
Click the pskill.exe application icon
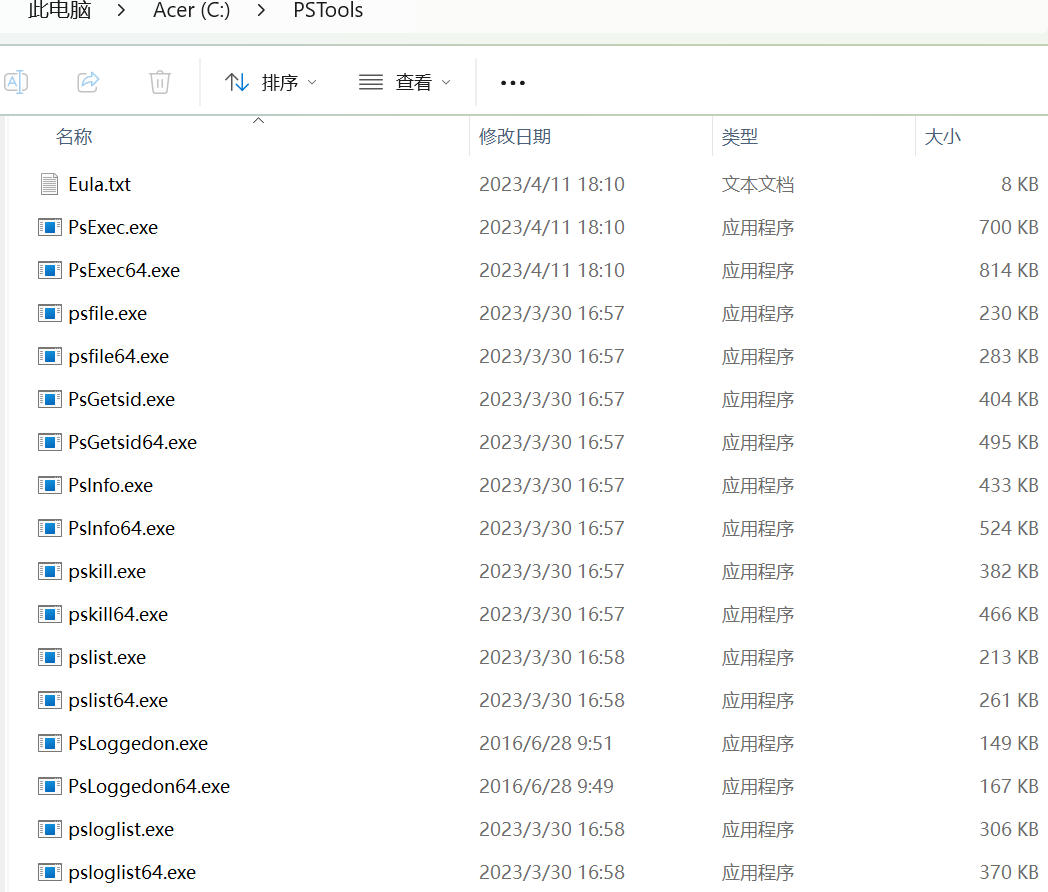[49, 571]
